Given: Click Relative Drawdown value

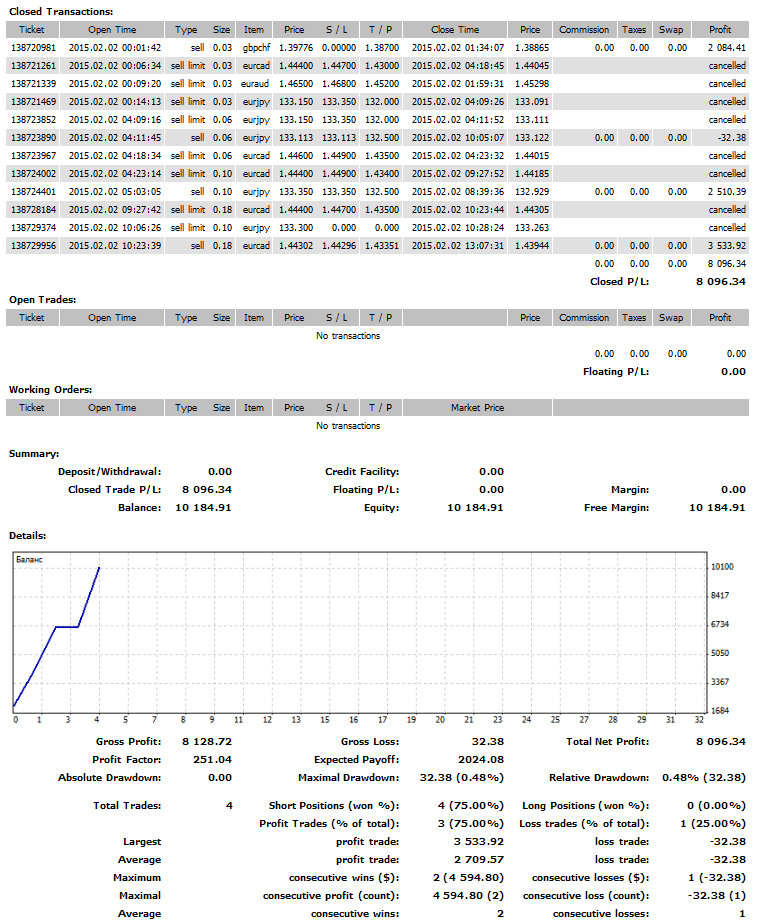Looking at the screenshot, I should tap(704, 778).
